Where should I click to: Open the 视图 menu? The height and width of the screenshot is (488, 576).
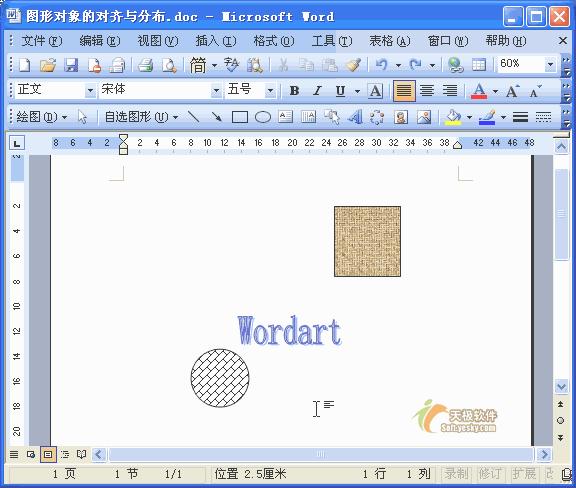pyautogui.click(x=158, y=40)
